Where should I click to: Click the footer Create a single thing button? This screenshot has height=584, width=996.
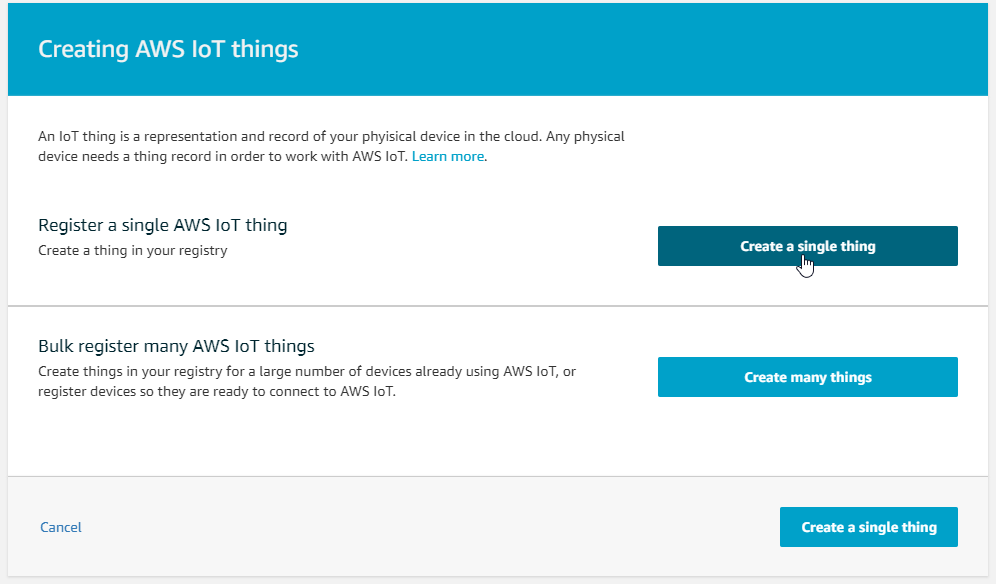pyautogui.click(x=868, y=527)
